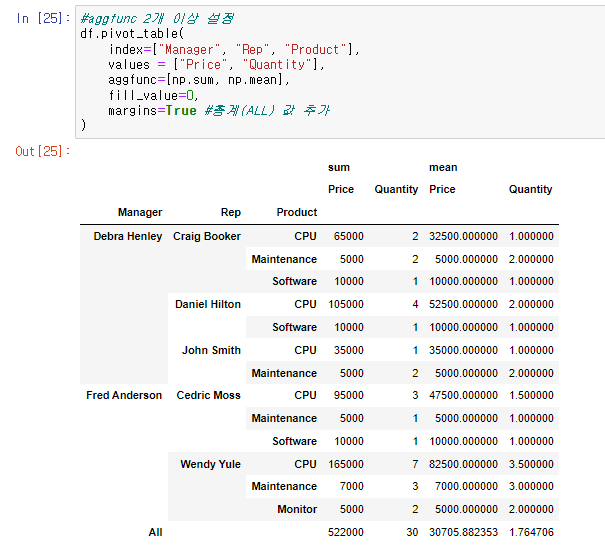Click the Manager index header
The width and height of the screenshot is (605, 550).
click(x=140, y=212)
